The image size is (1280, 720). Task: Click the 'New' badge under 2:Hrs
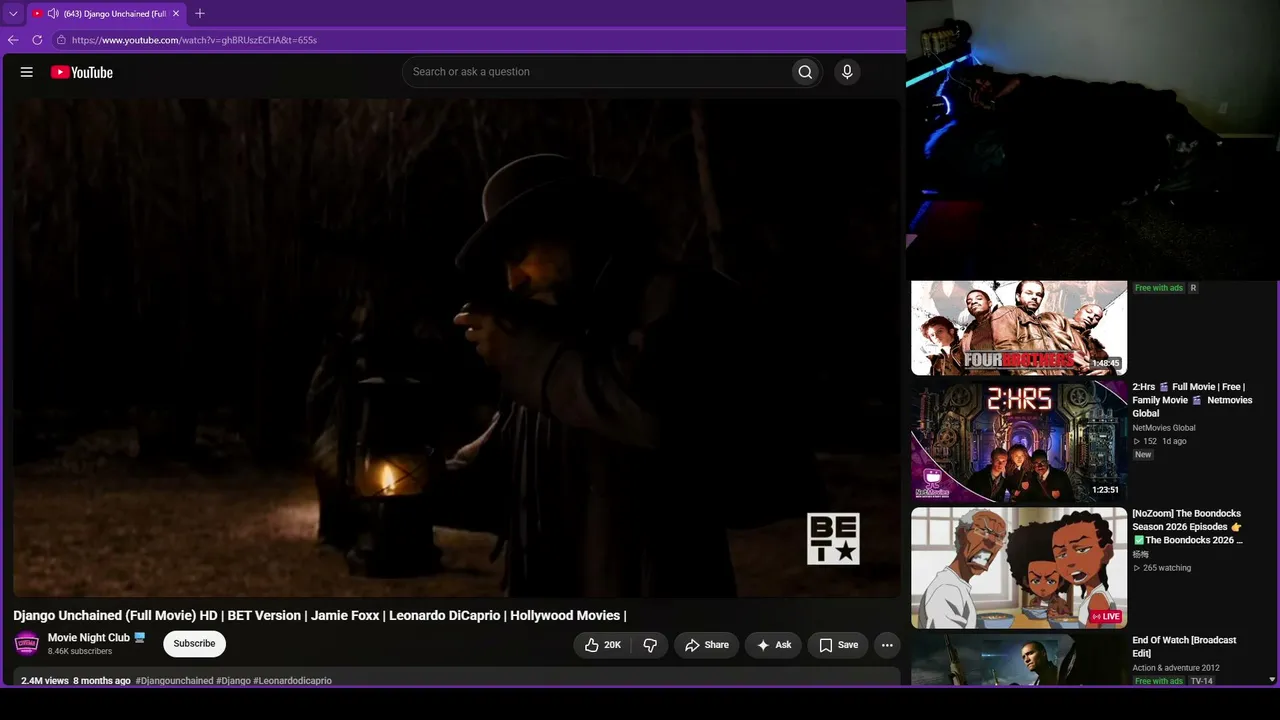(x=1143, y=454)
